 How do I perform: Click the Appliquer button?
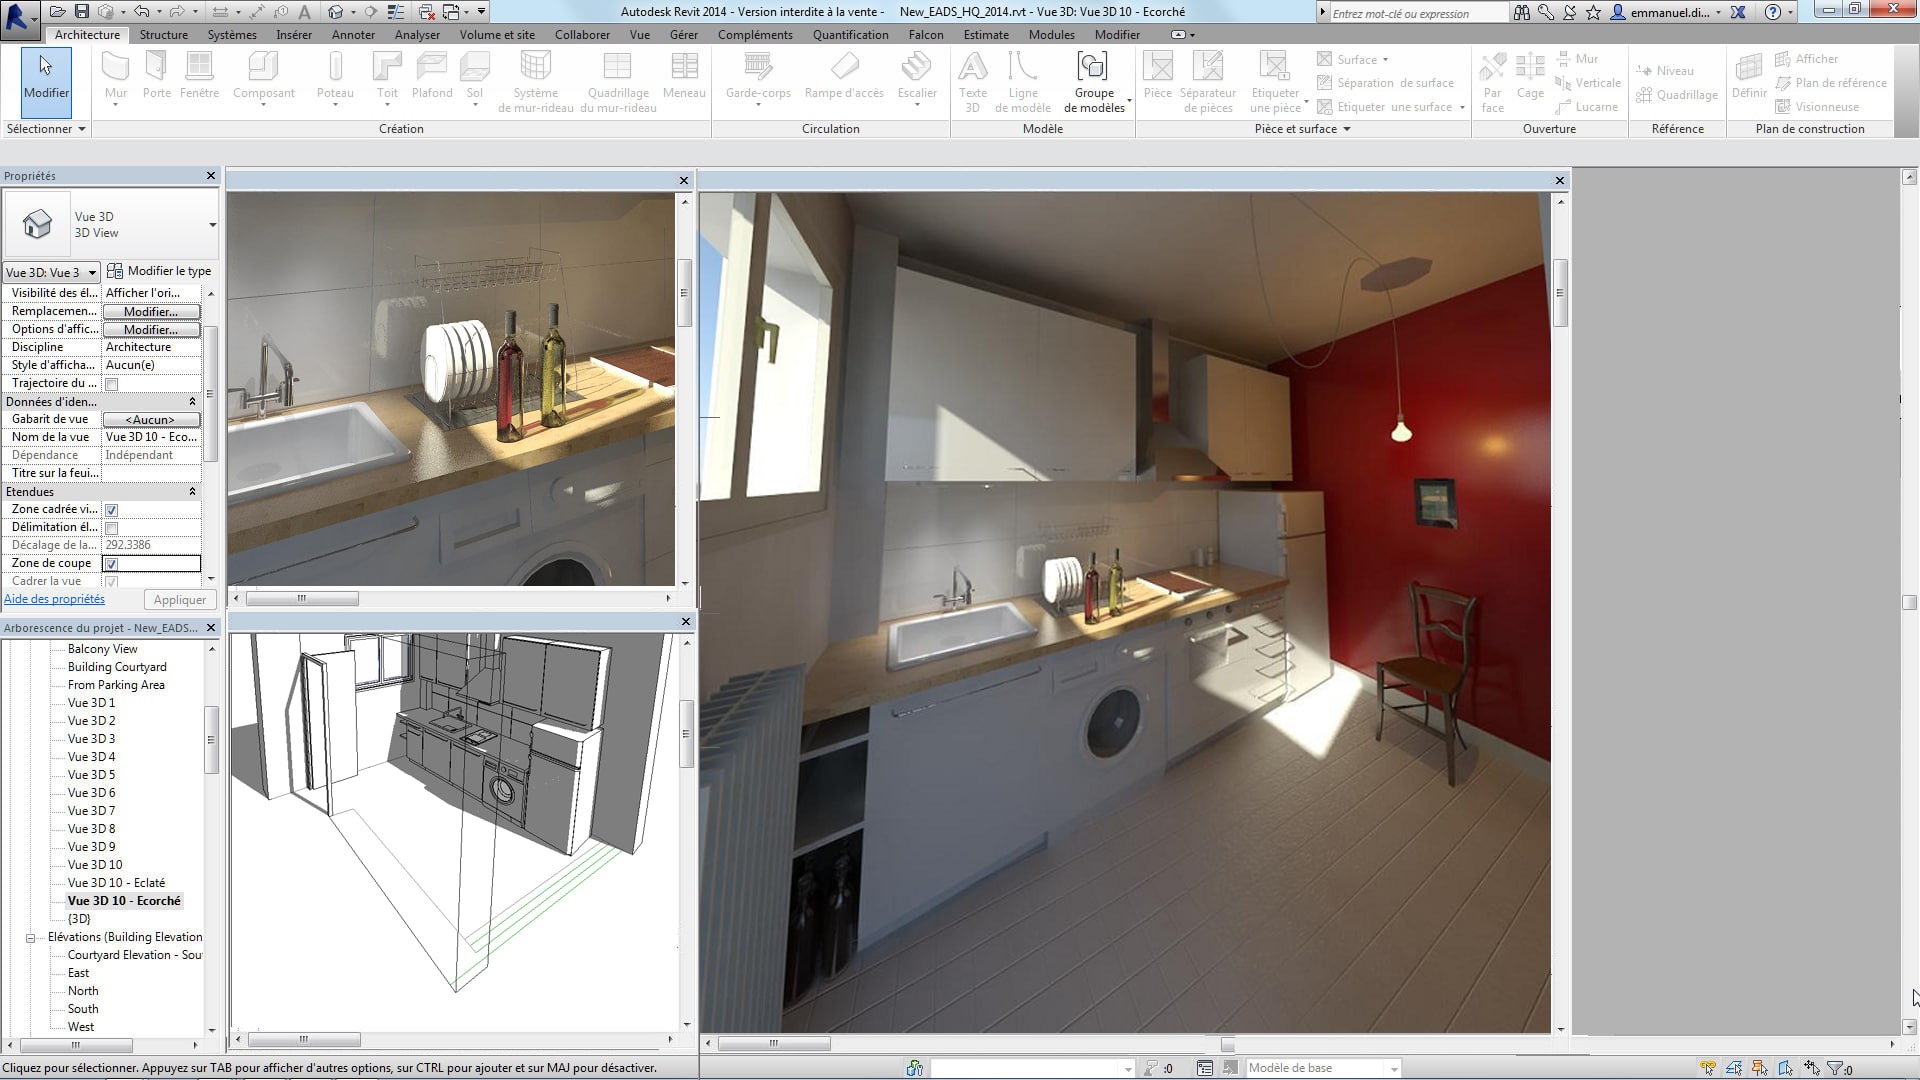[180, 600]
